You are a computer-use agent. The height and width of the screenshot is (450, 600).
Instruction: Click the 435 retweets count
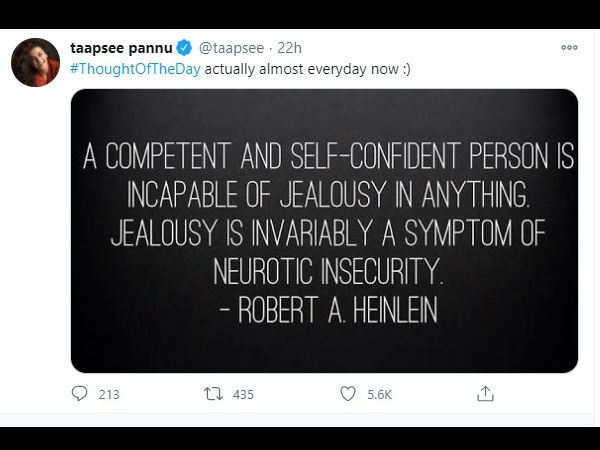(x=243, y=394)
